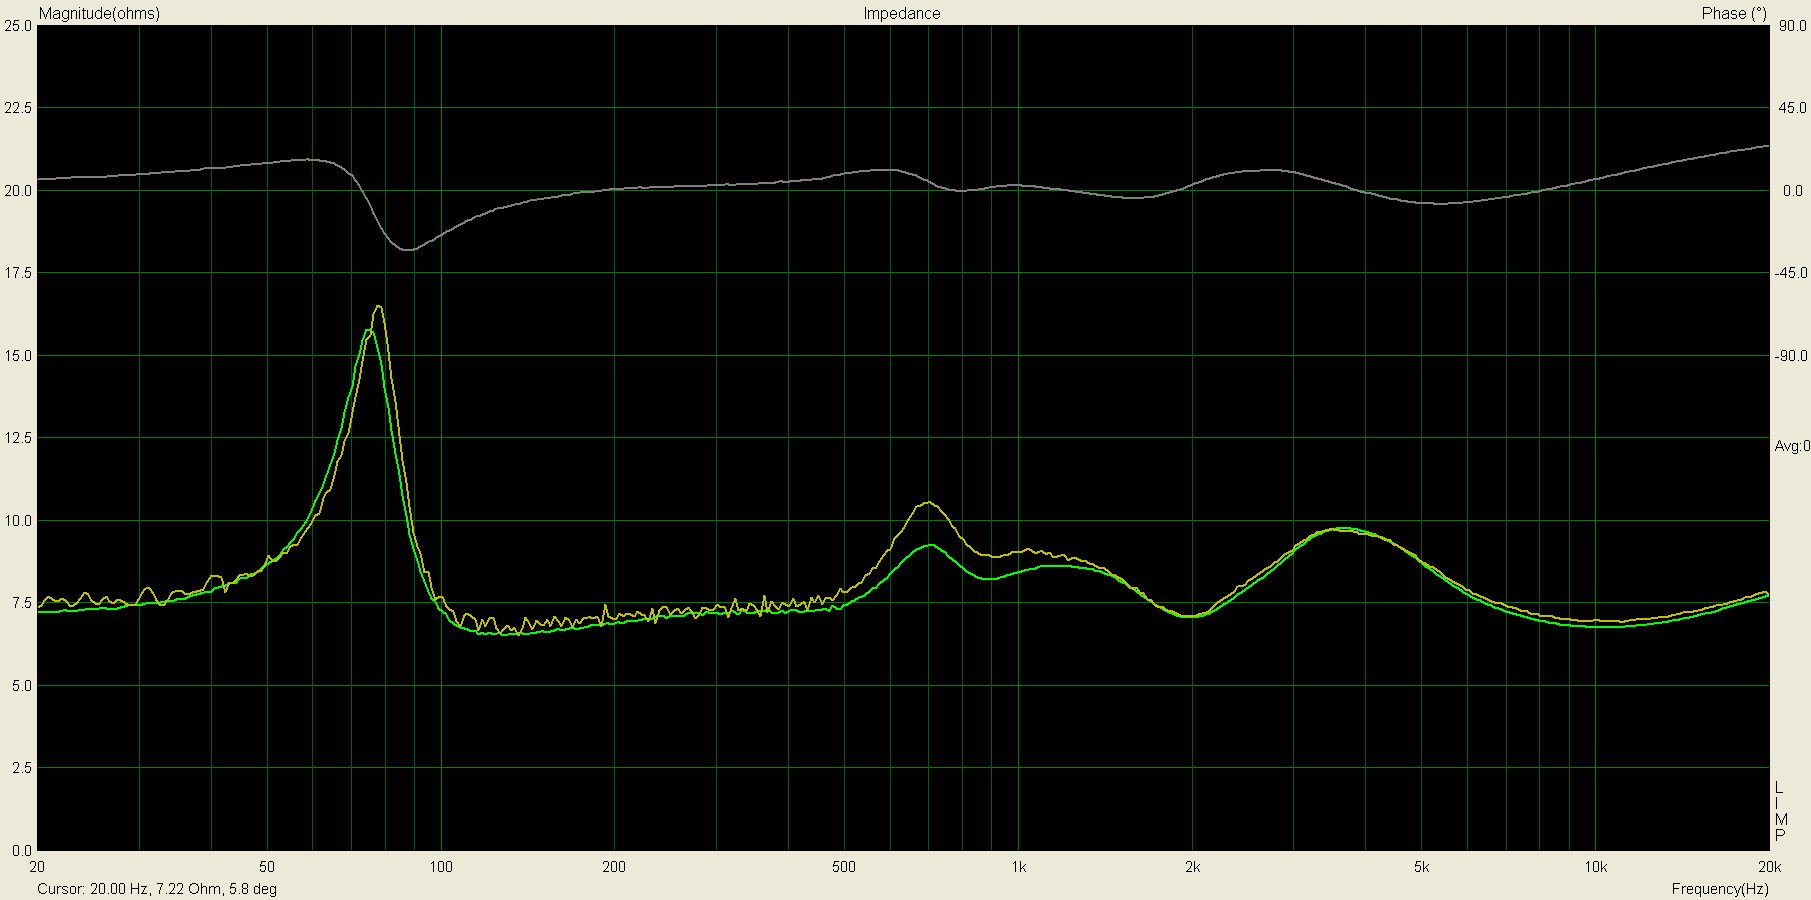The width and height of the screenshot is (1811, 900).
Task: Click the "2k" frequency axis tick label
Action: point(1192,867)
